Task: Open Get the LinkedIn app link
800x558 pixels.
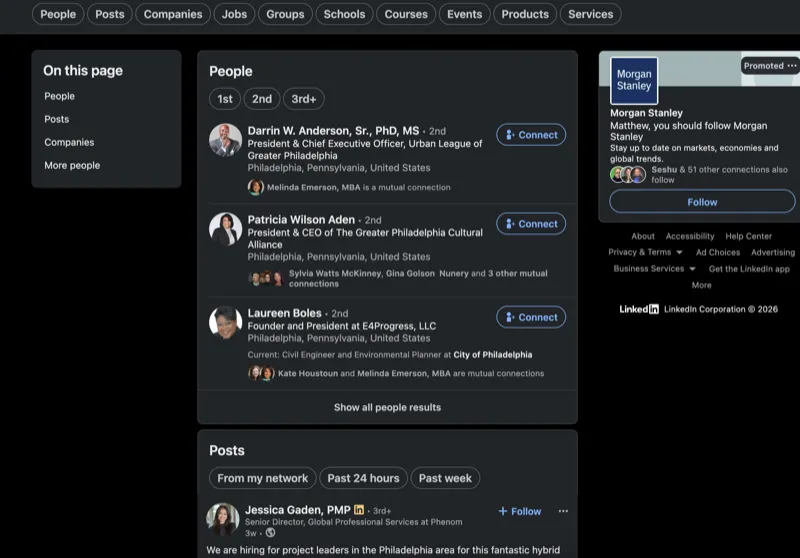Action: pyautogui.click(x=749, y=269)
